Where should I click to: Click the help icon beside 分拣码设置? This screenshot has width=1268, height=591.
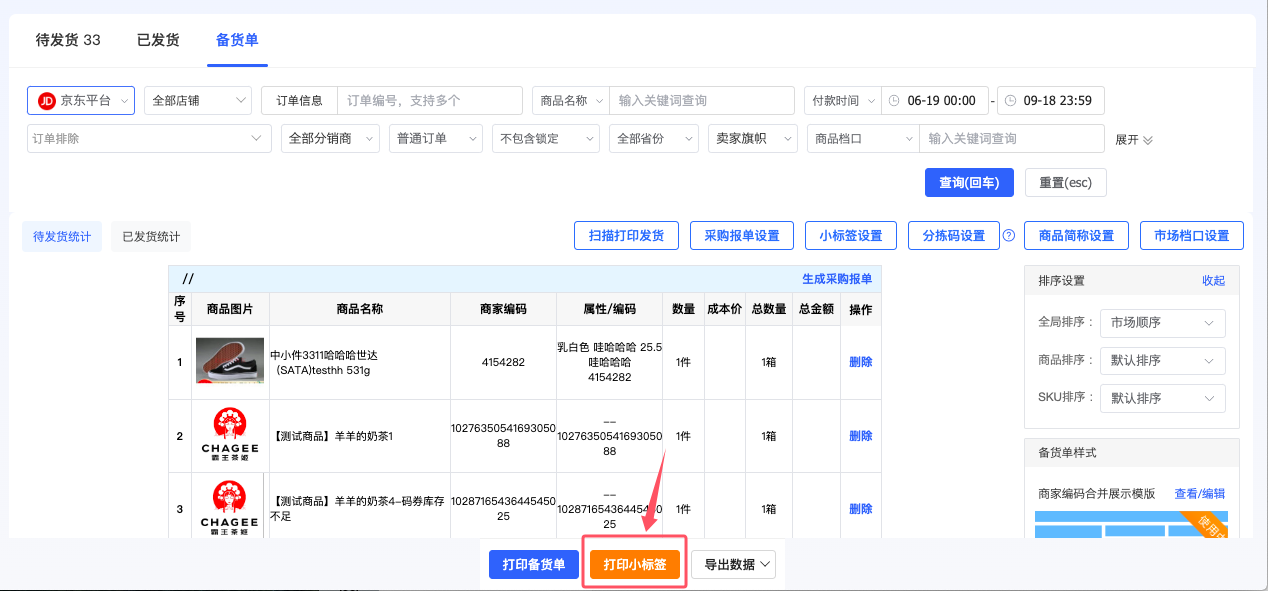(1009, 235)
